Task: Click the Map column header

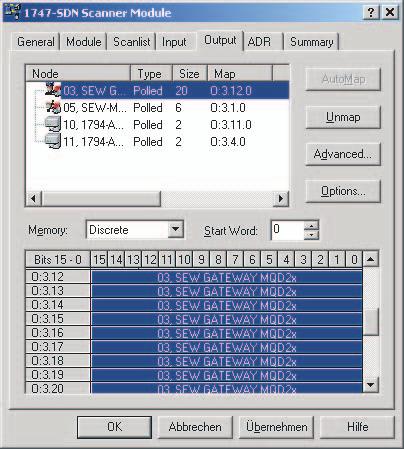Action: coord(240,73)
